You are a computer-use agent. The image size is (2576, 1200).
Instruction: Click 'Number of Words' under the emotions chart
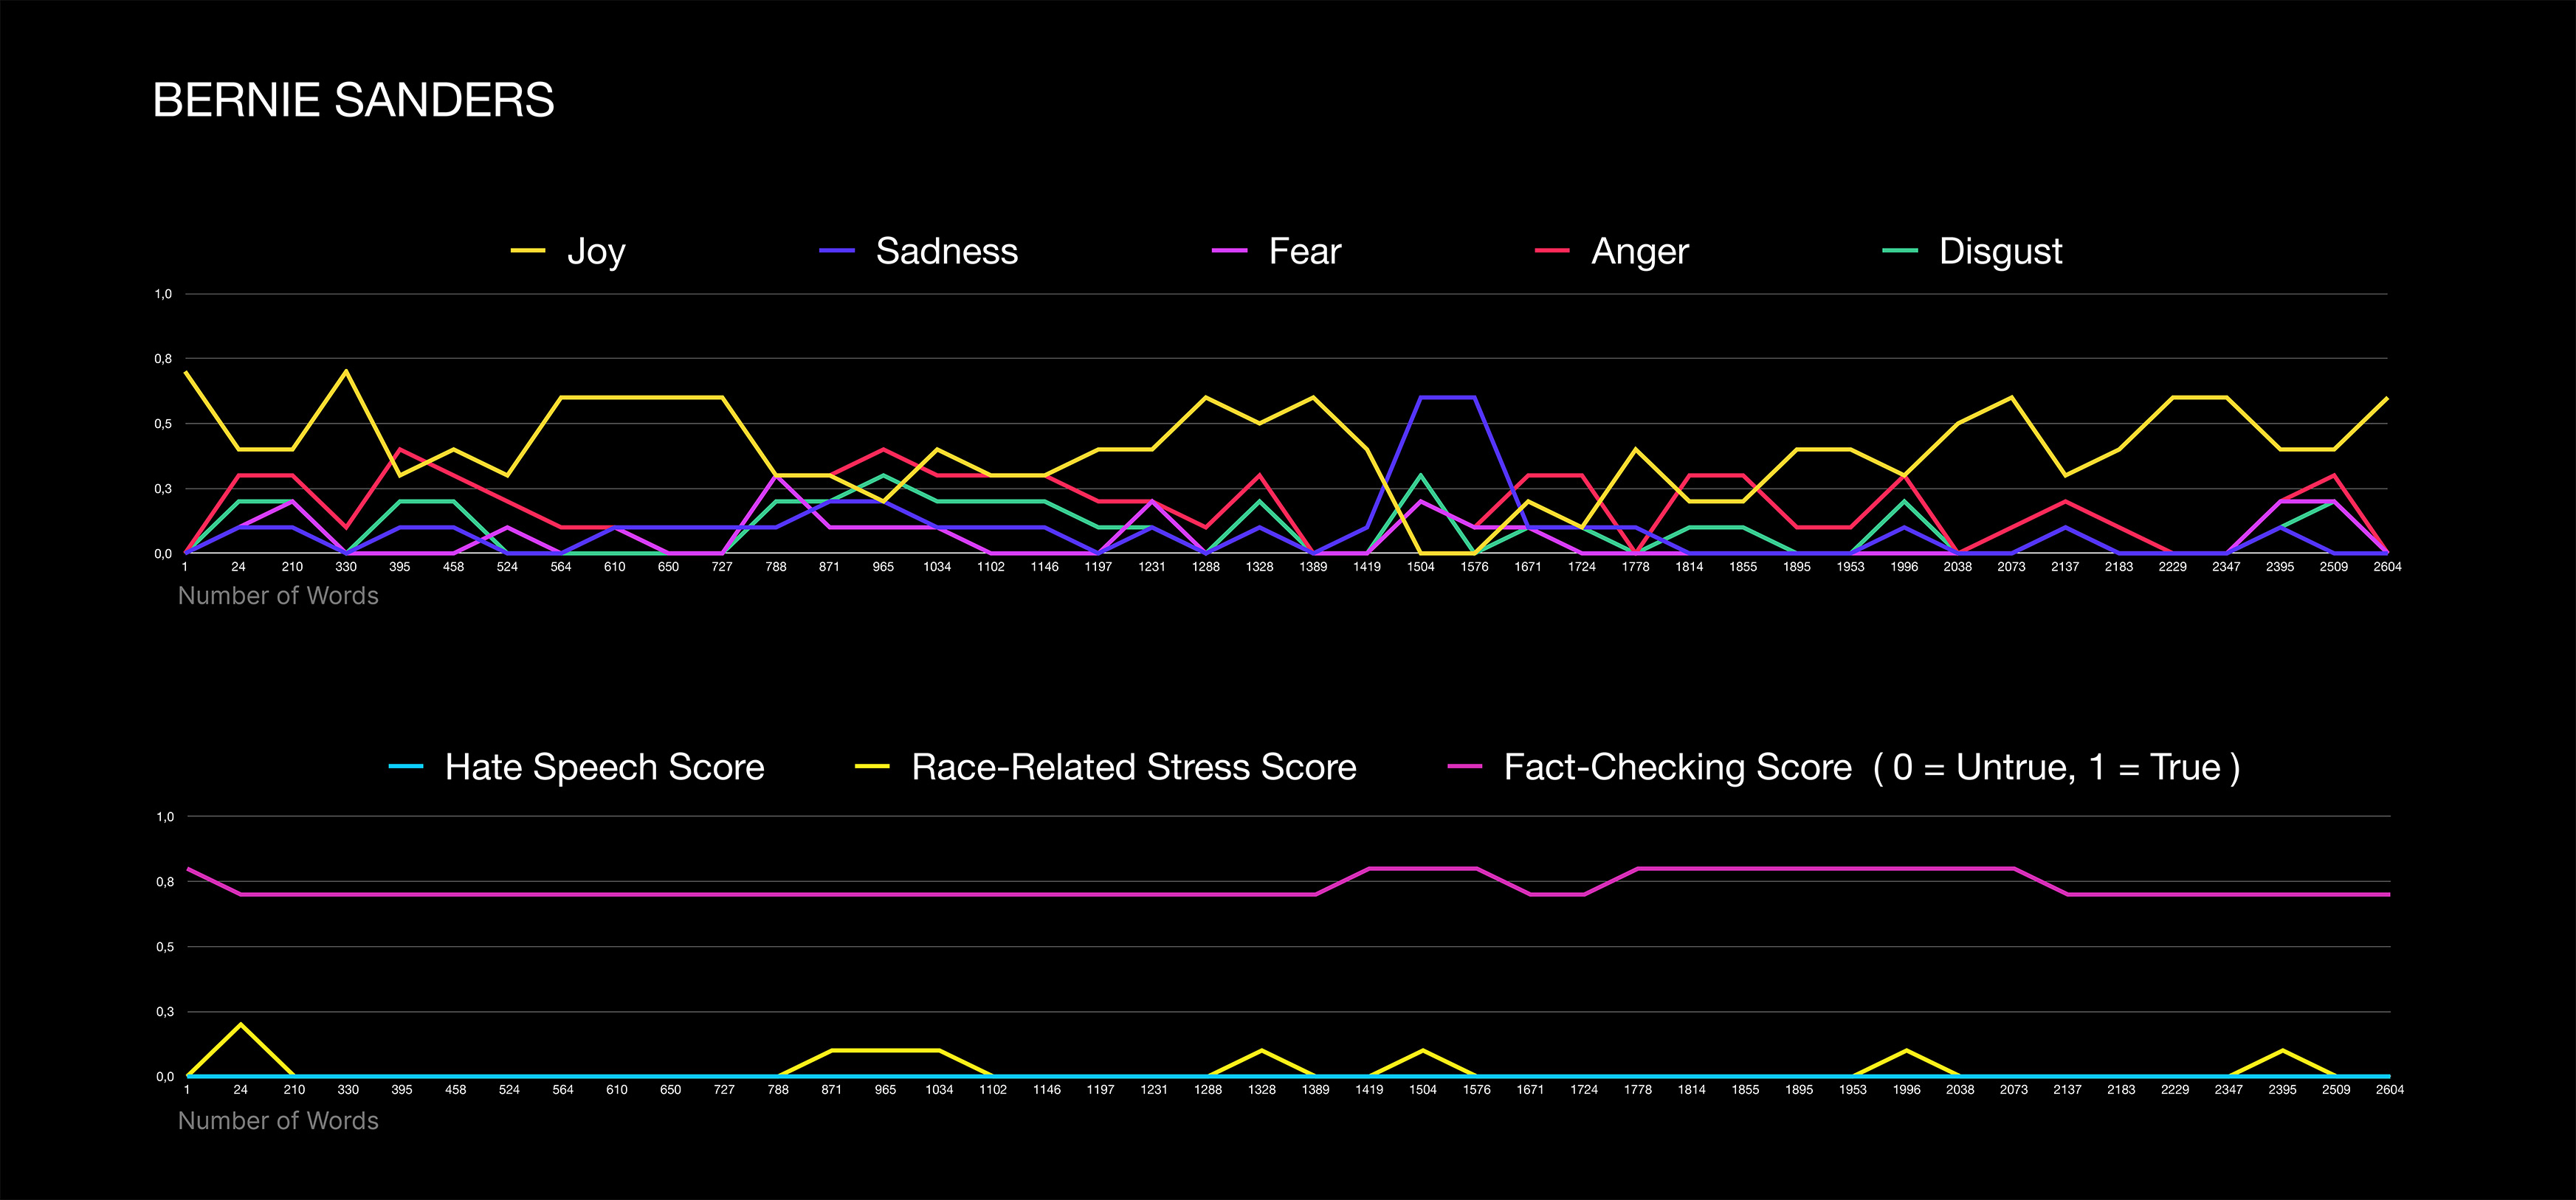[x=278, y=596]
